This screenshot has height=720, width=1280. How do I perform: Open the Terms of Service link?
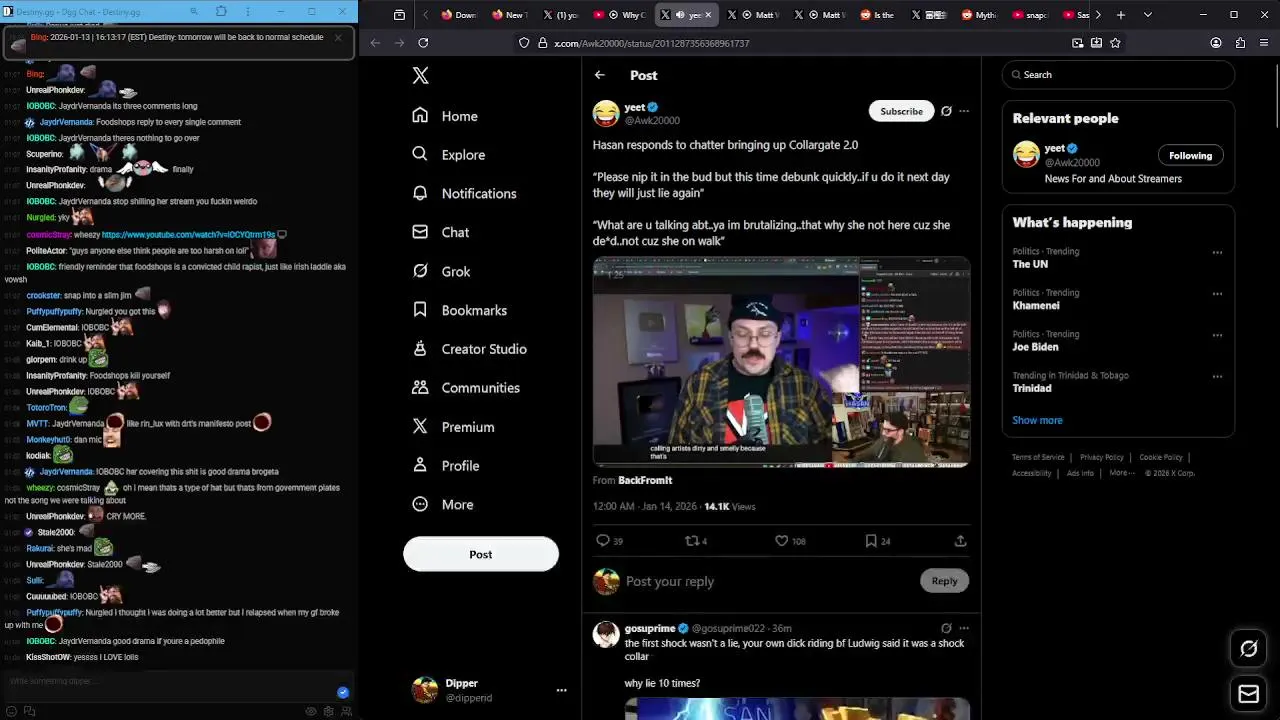[1038, 457]
